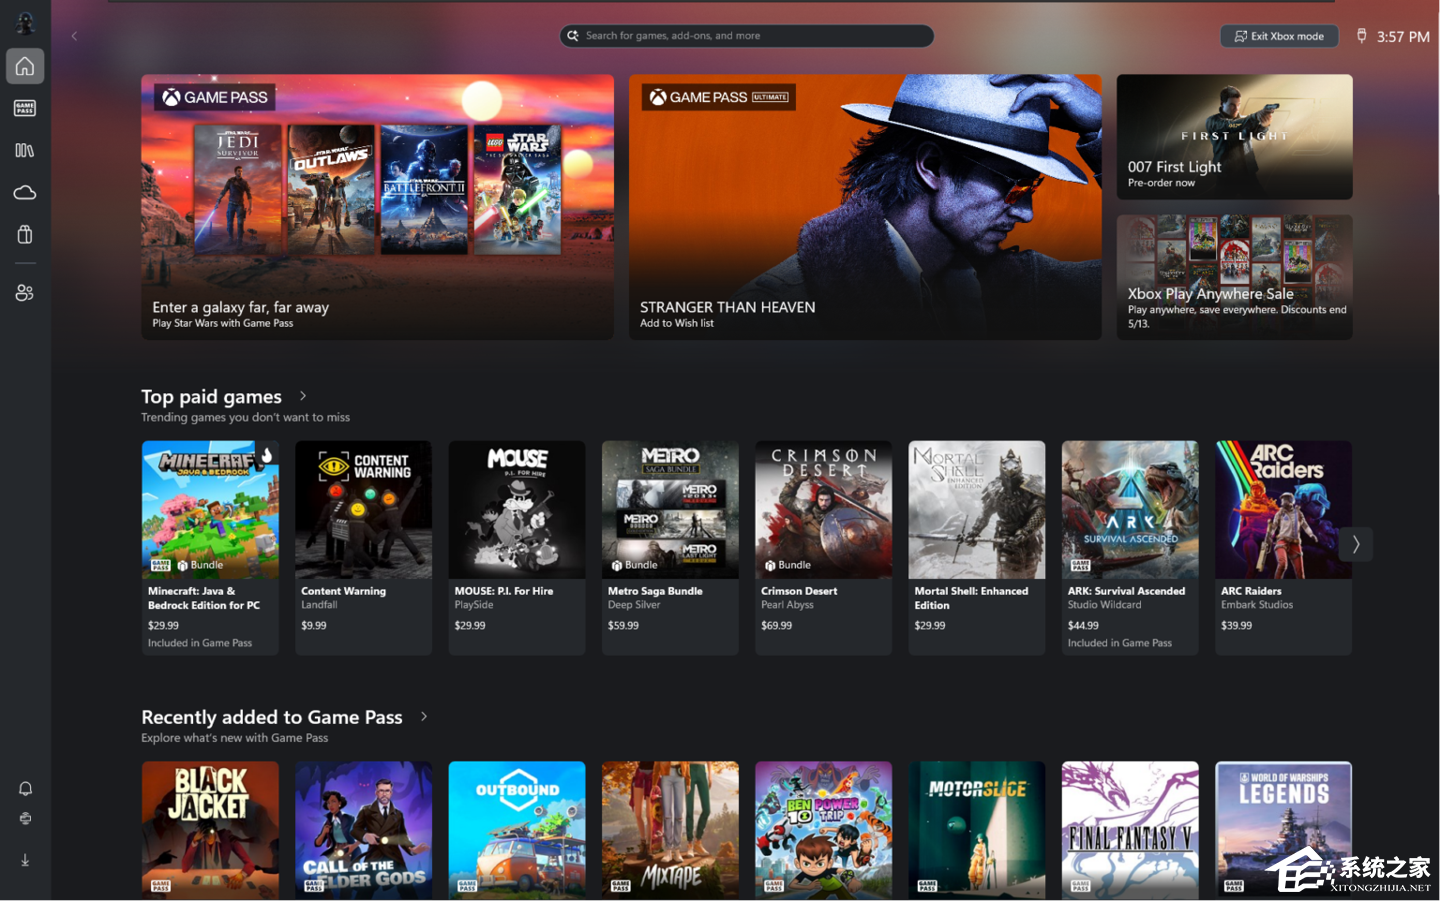Screen dimensions: 1440x901
Task: Open Call of the Elder Gods tile
Action: 363,830
